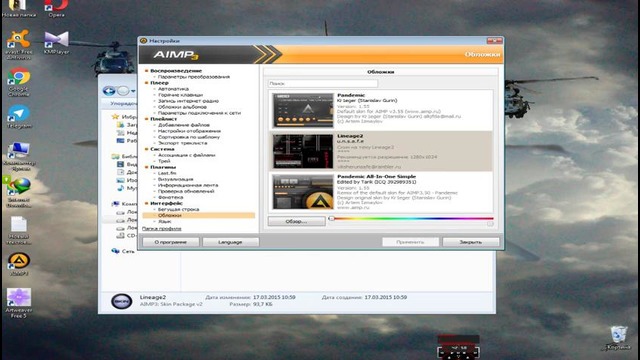Open Информационная лента settings page

point(188,185)
